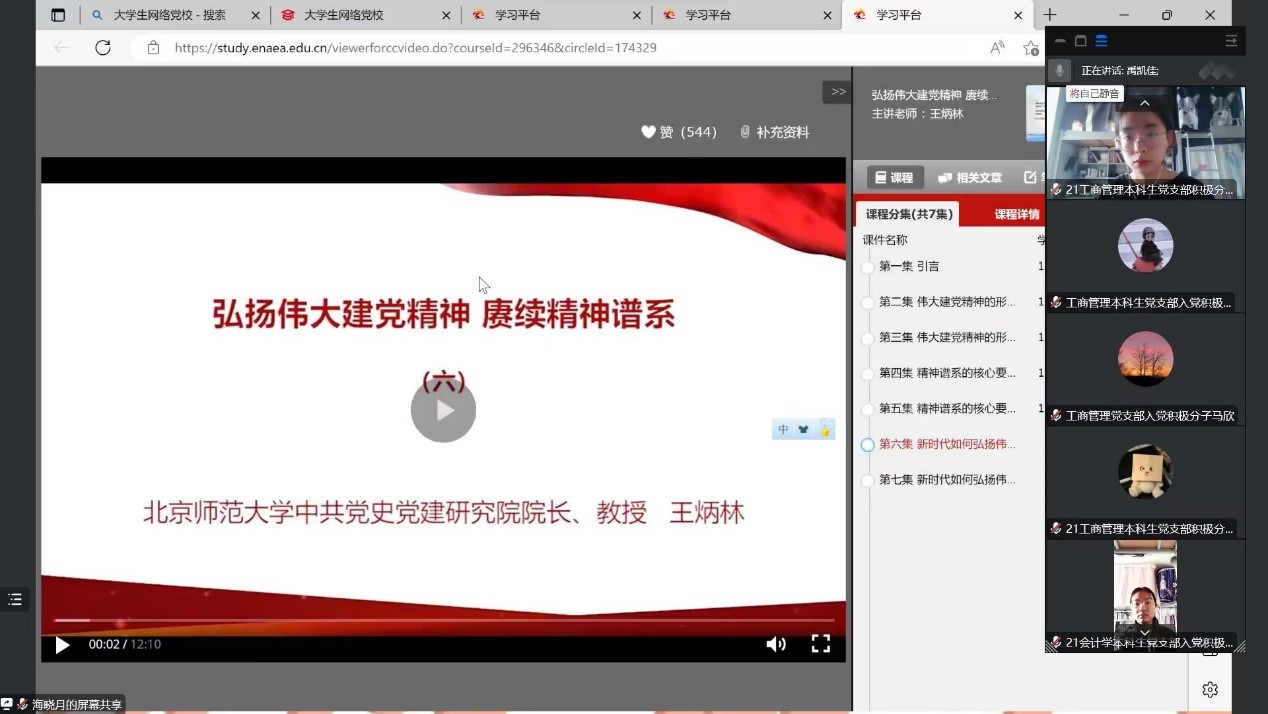Select radio for 第七集 新时代如何弘扬伟
Image resolution: width=1268 pixels, height=714 pixels.
click(x=868, y=481)
